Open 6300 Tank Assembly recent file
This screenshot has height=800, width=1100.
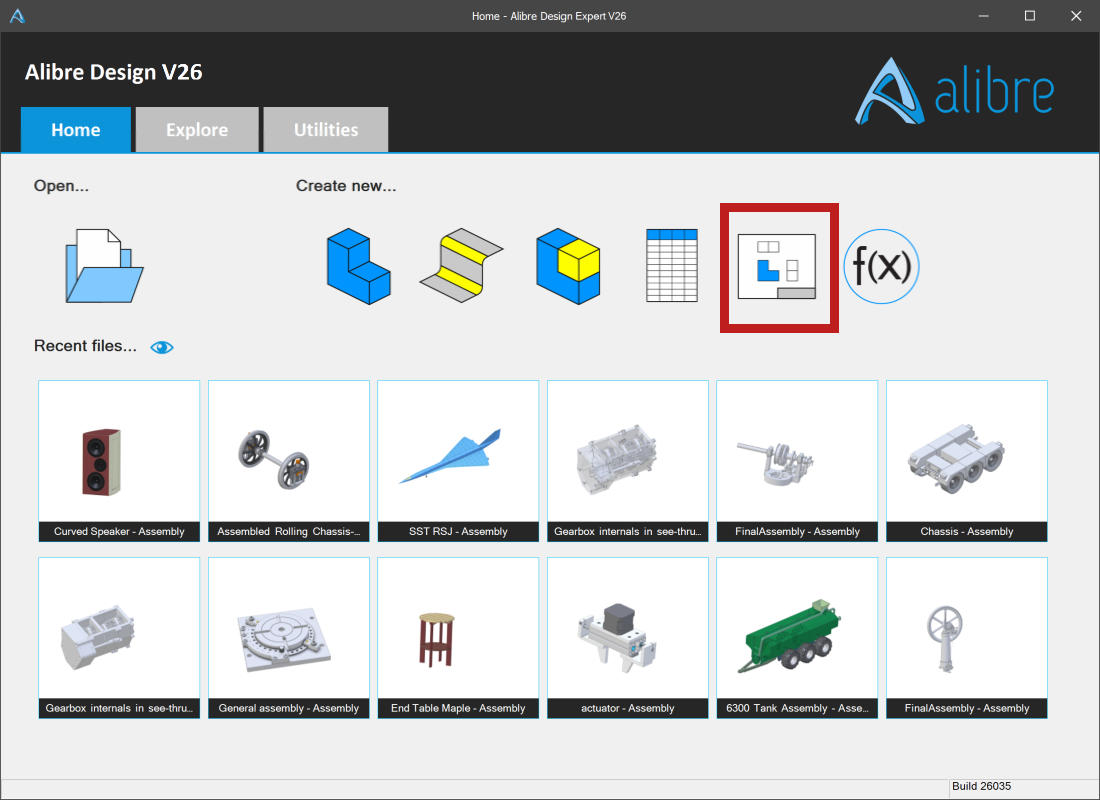coord(797,638)
